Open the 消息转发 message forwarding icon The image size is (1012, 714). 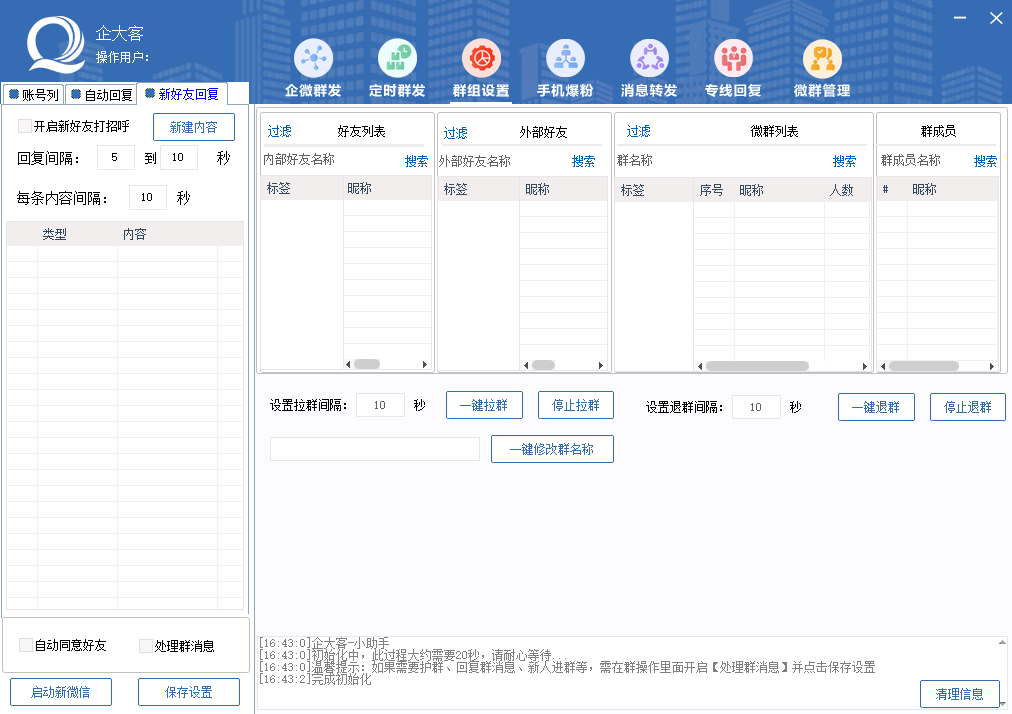[x=649, y=60]
